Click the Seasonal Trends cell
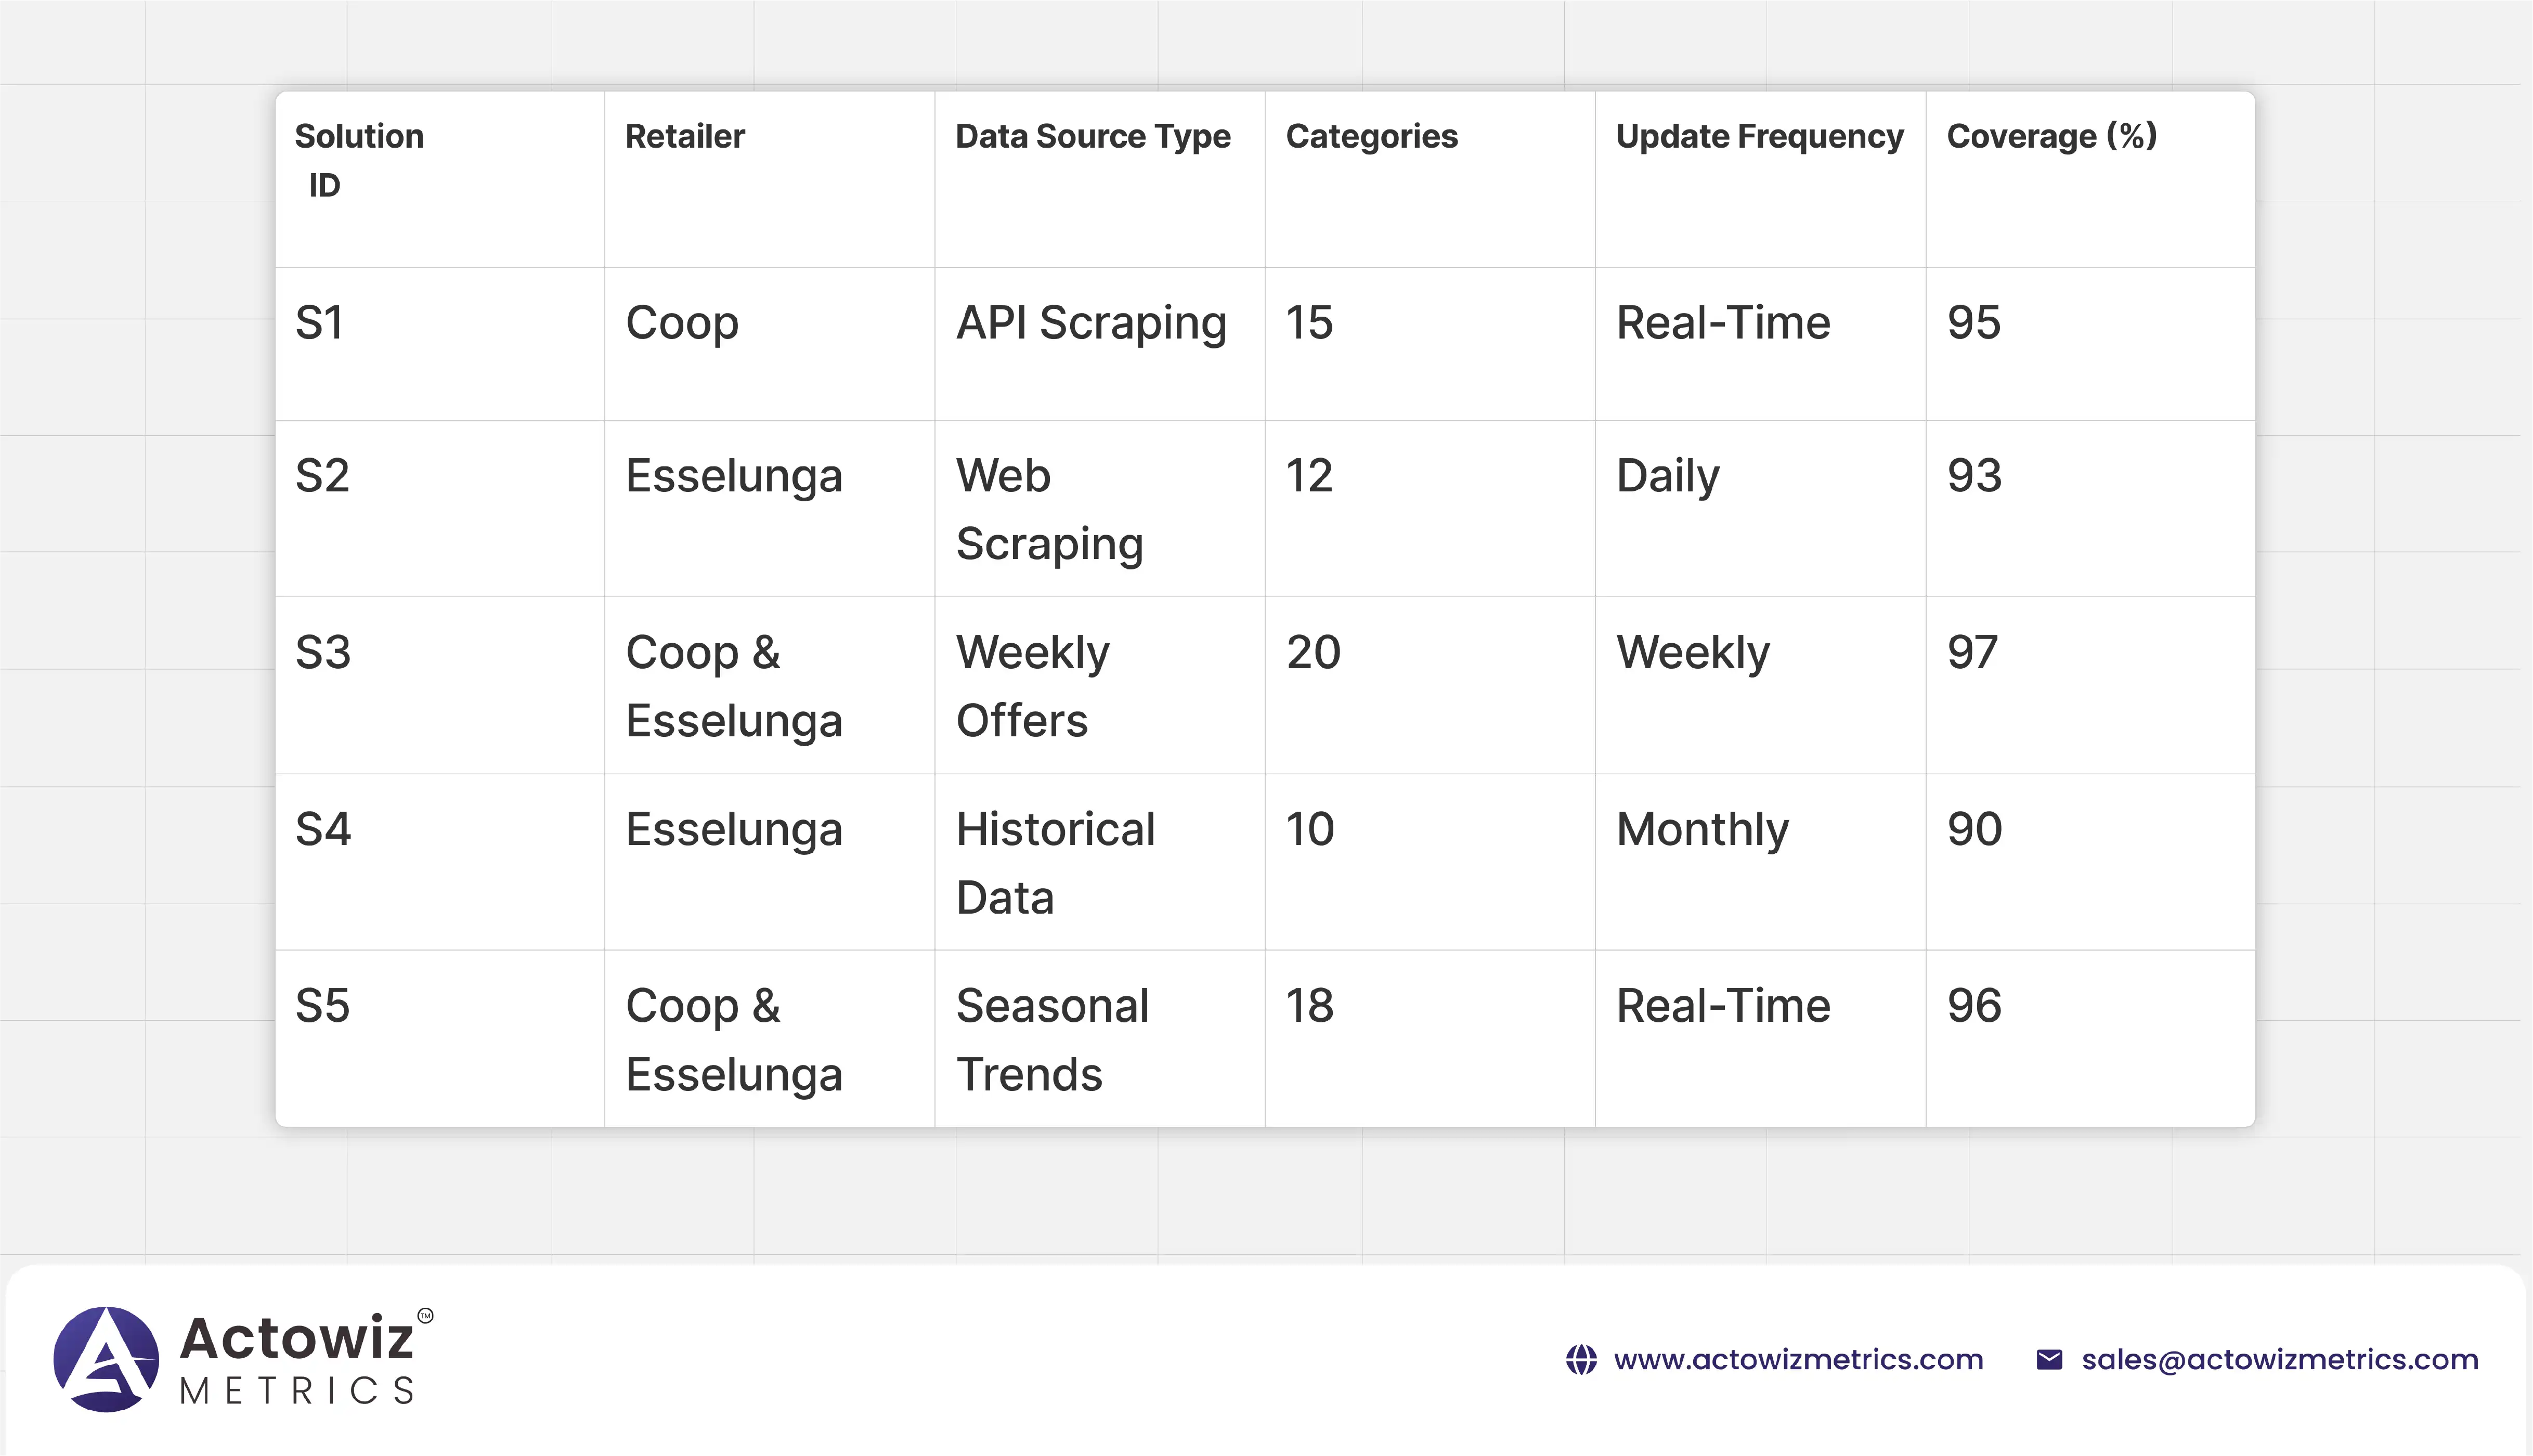The image size is (2533, 1456). pyautogui.click(x=1052, y=1039)
